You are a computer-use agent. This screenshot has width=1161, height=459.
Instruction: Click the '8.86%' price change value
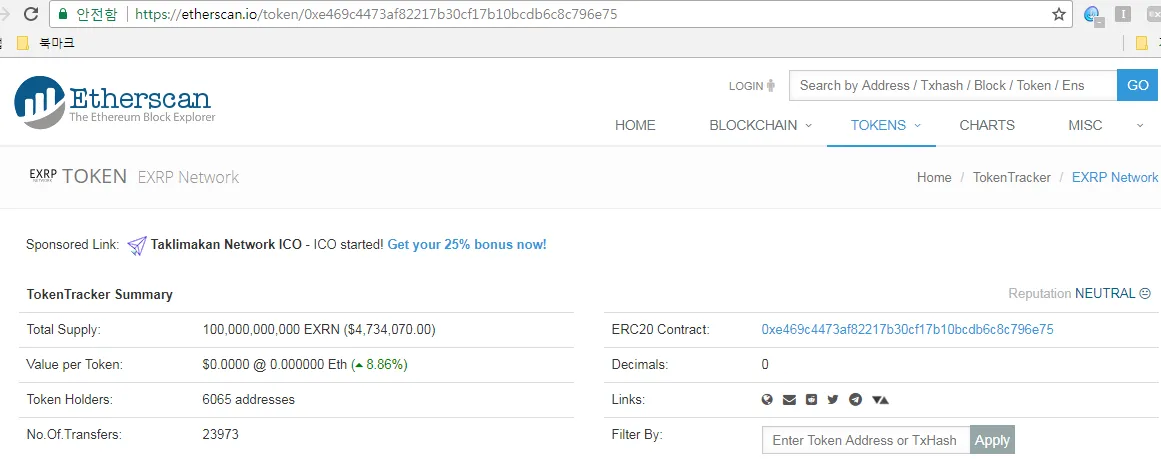coord(384,365)
